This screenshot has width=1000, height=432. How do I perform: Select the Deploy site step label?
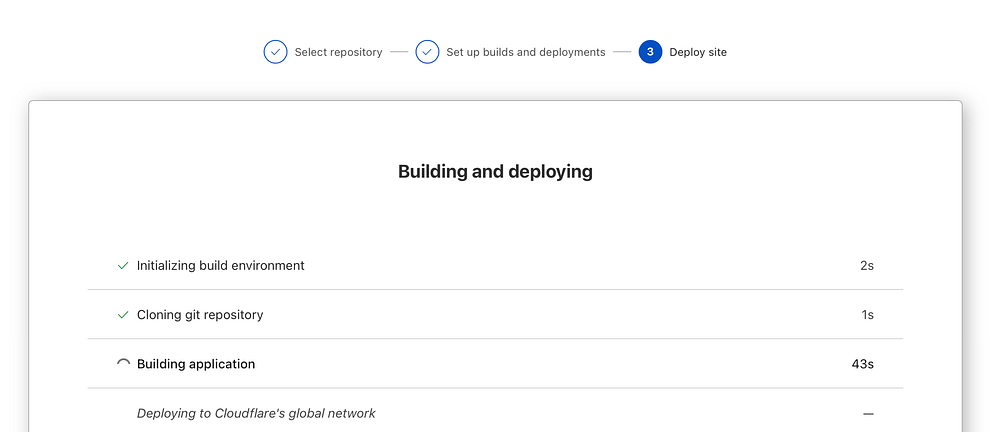tap(698, 52)
